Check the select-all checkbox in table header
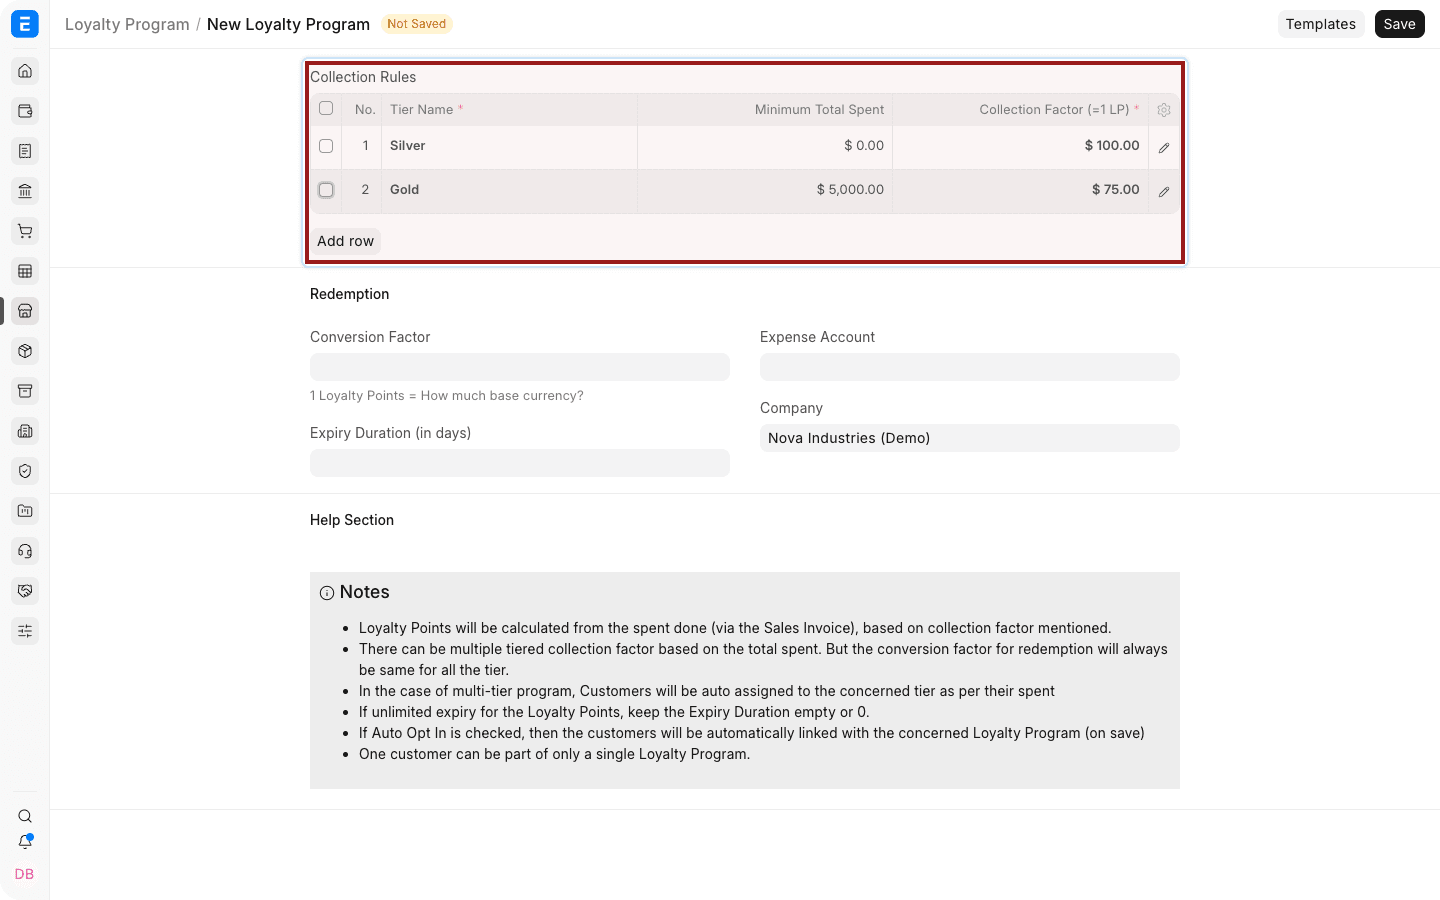Viewport: 1440px width, 900px height. pos(326,108)
